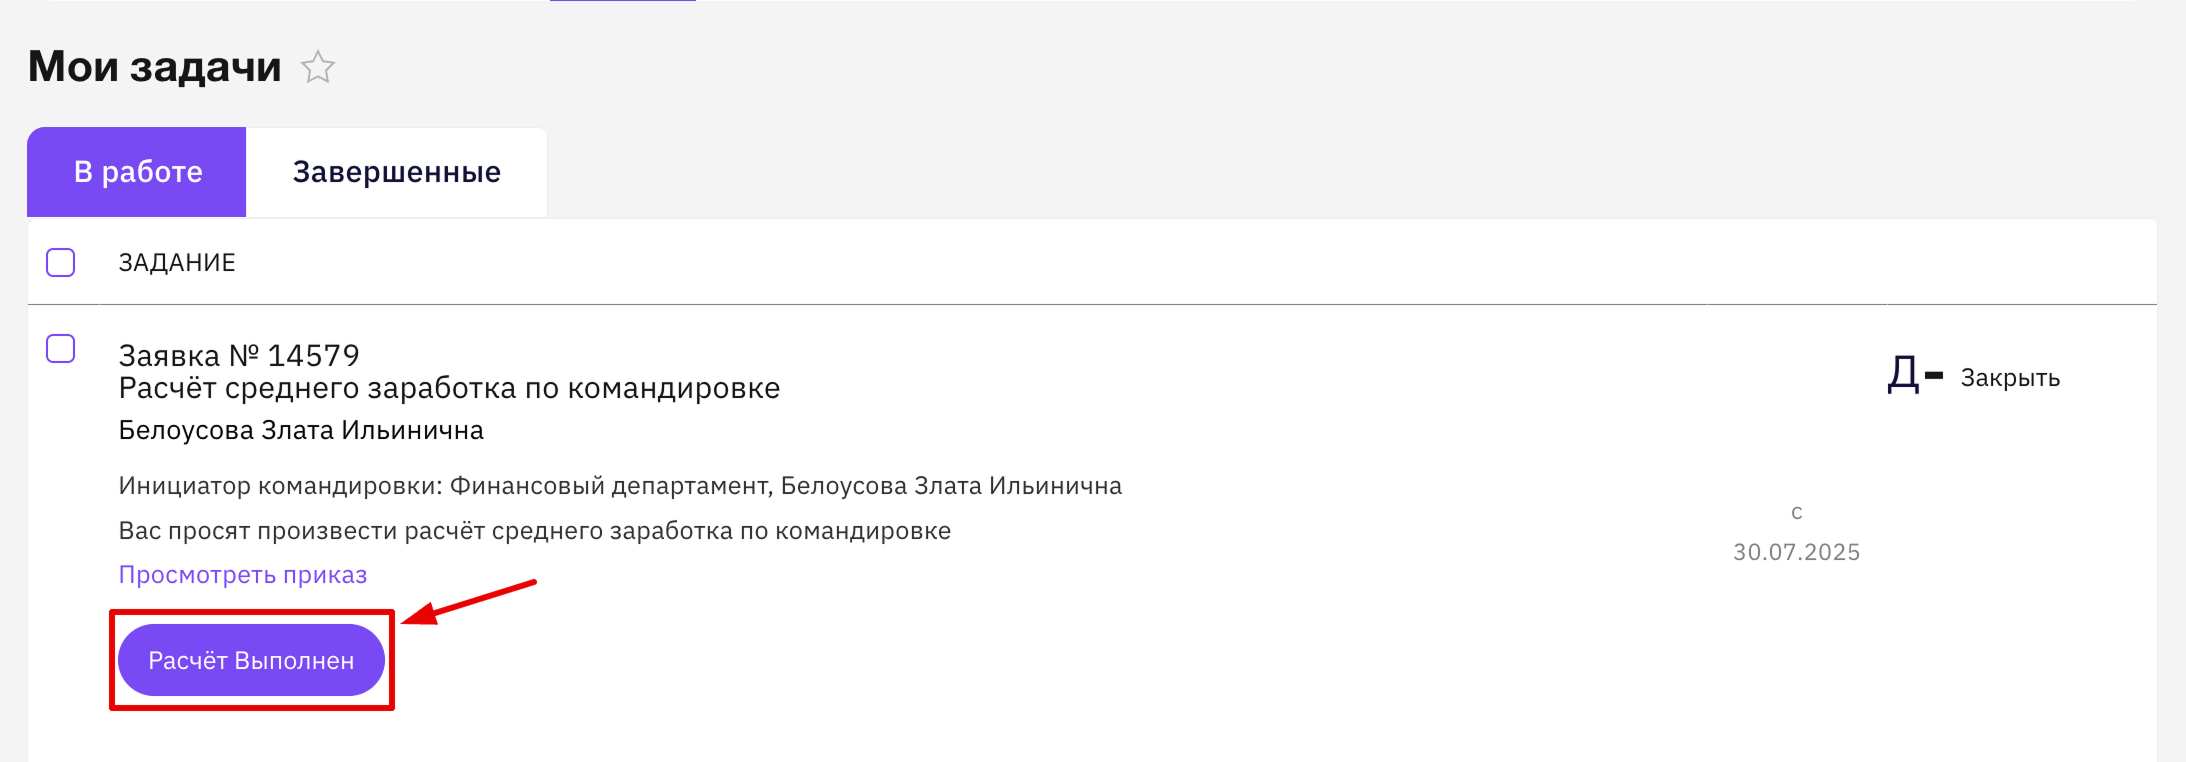Open the В работе tab
This screenshot has width=2186, height=762.
point(137,172)
